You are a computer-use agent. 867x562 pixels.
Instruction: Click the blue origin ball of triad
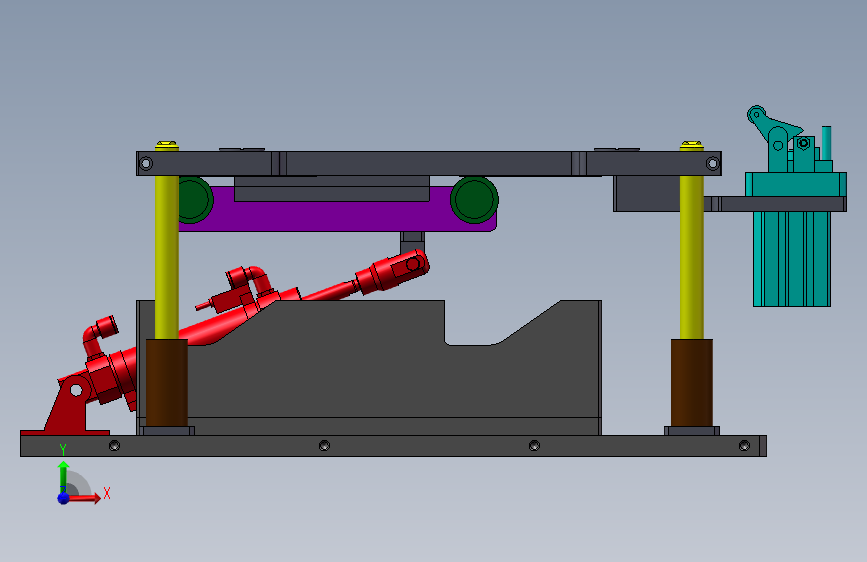(x=64, y=498)
